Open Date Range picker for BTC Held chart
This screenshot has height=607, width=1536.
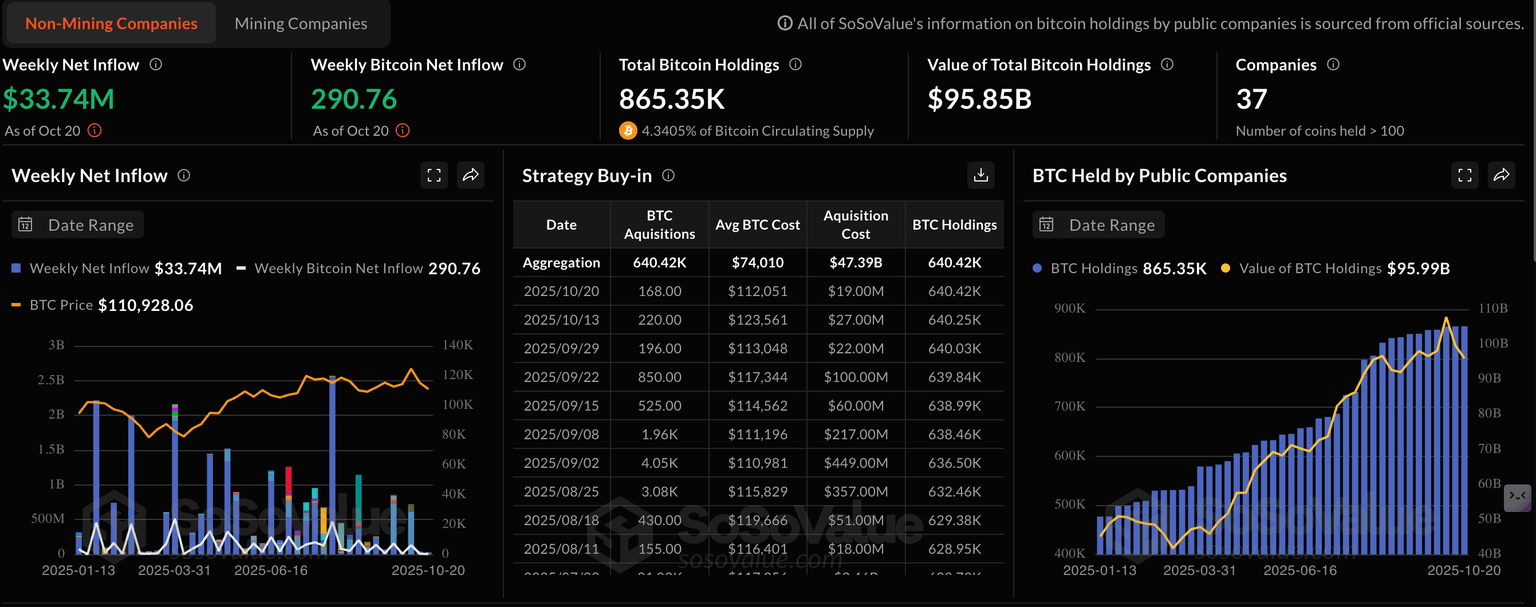point(1099,225)
